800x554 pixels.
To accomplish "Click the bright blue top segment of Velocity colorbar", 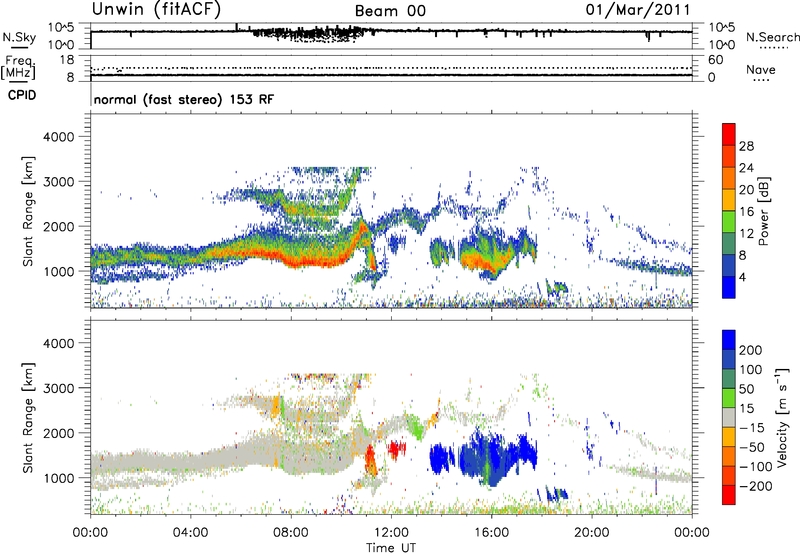I will pyautogui.click(x=729, y=340).
